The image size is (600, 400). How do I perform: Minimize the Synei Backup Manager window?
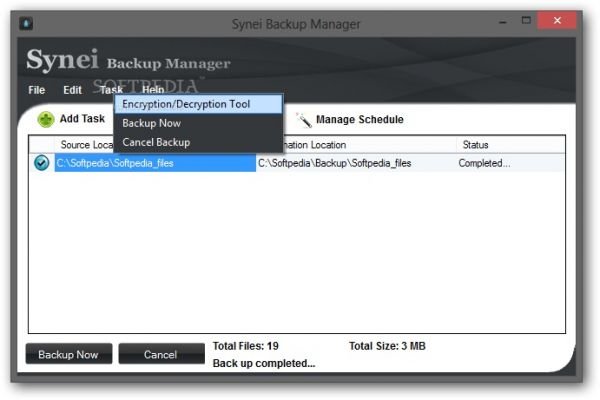pyautogui.click(x=503, y=22)
